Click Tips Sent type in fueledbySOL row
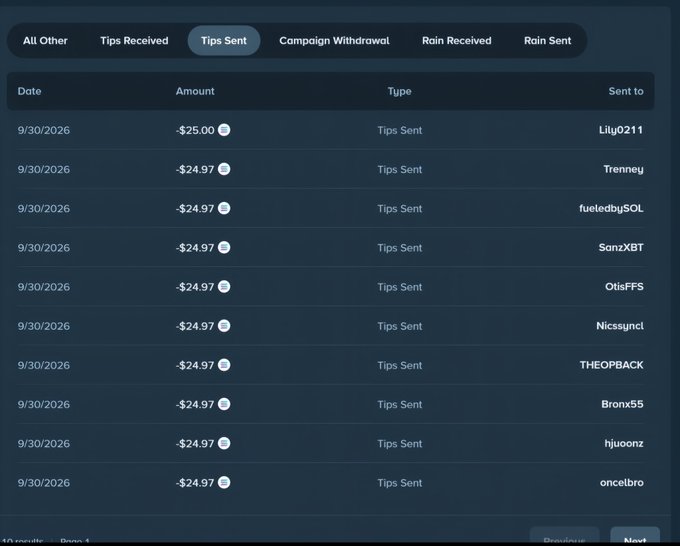This screenshot has height=546, width=680. point(399,209)
